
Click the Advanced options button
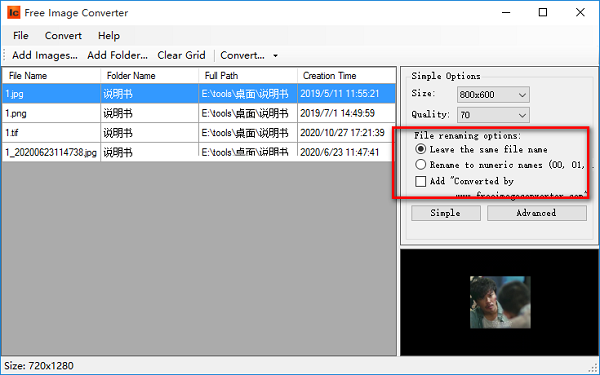click(536, 213)
